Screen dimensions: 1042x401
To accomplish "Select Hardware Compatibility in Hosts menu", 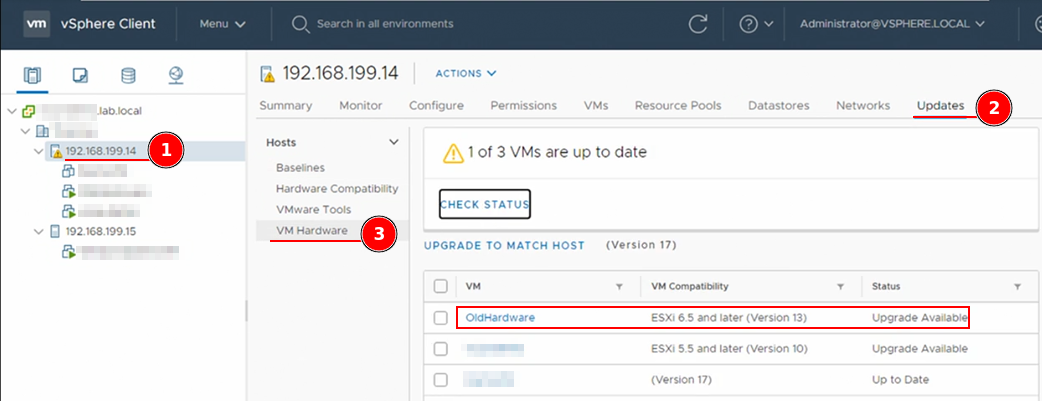I will click(x=337, y=189).
